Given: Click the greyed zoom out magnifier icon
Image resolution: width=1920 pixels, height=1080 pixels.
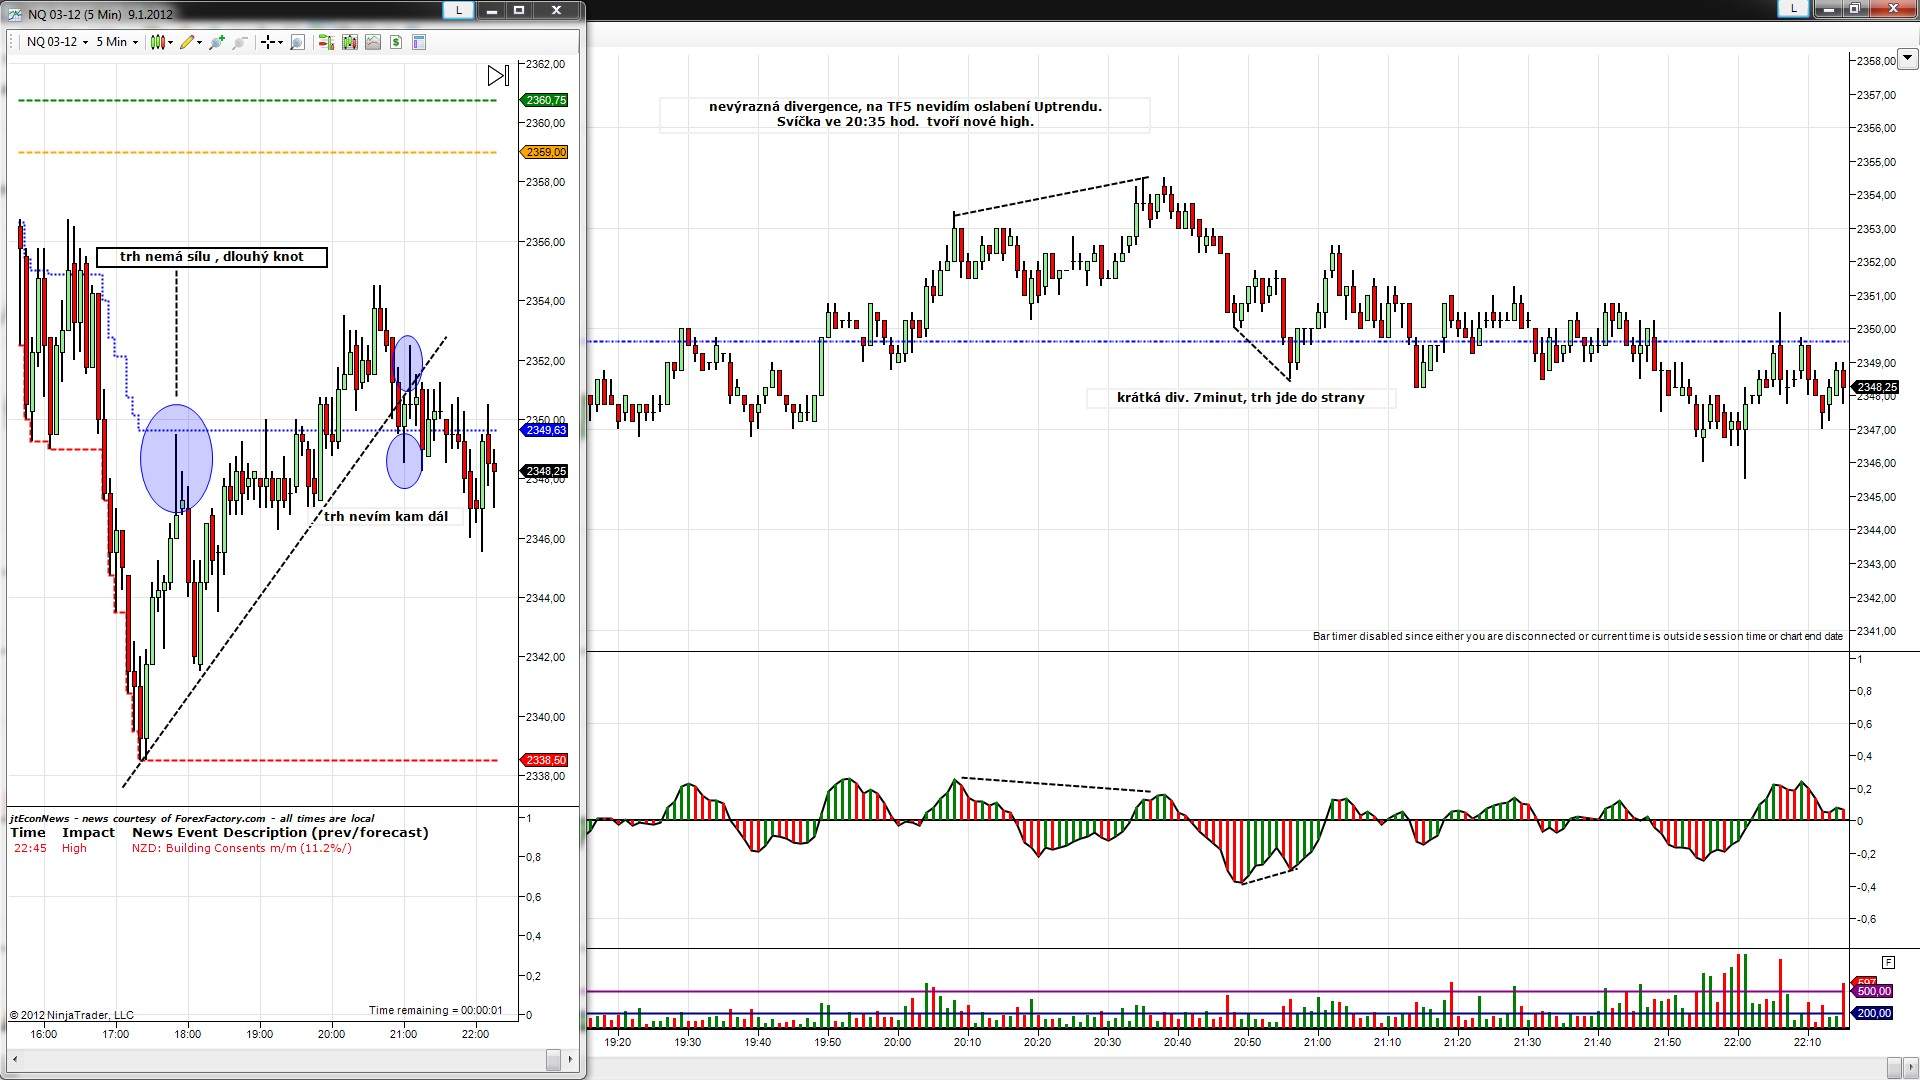Looking at the screenshot, I should (240, 42).
